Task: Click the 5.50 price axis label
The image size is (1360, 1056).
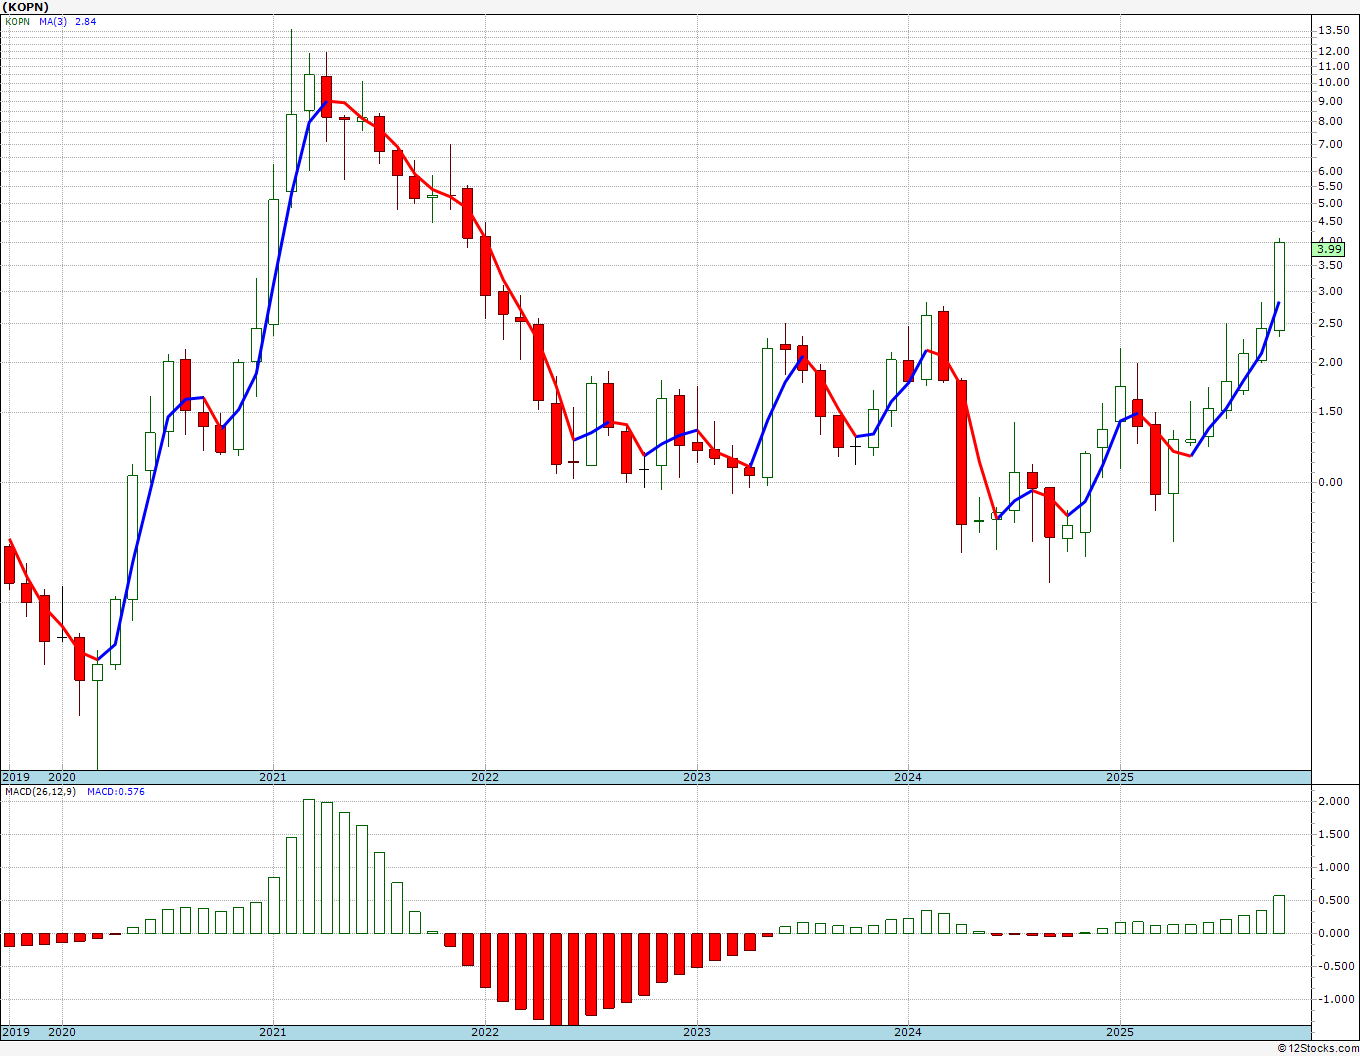Action: point(1330,186)
